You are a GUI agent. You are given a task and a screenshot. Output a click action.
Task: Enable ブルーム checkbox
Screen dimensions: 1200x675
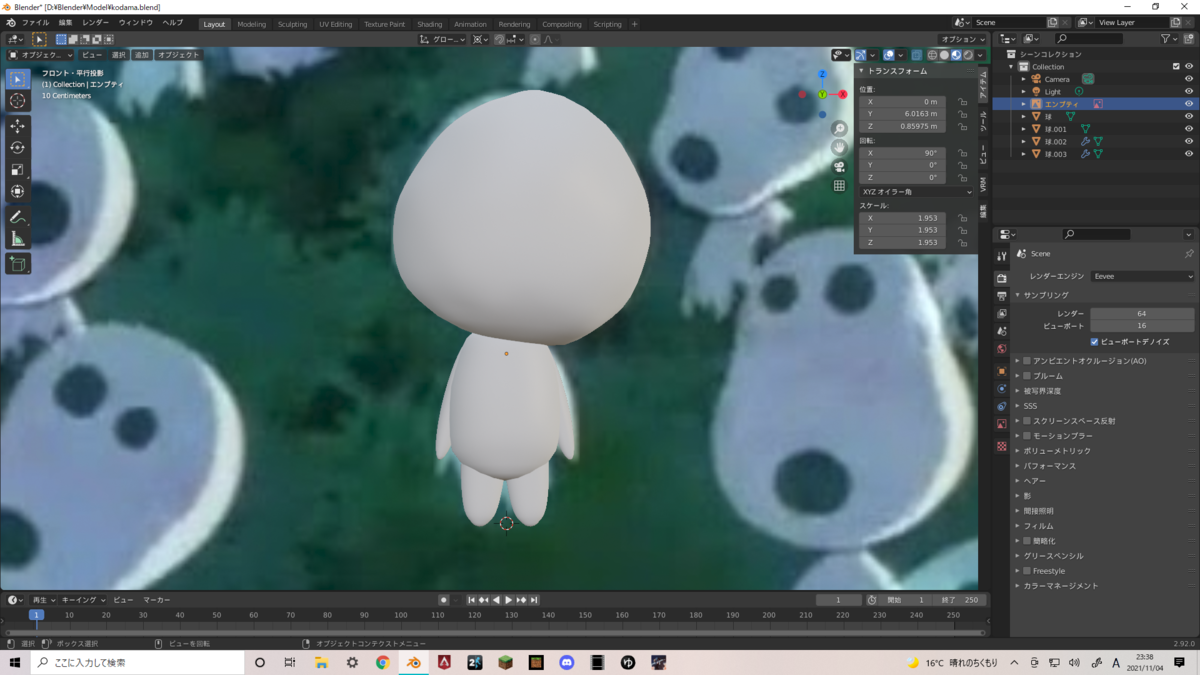click(1027, 376)
